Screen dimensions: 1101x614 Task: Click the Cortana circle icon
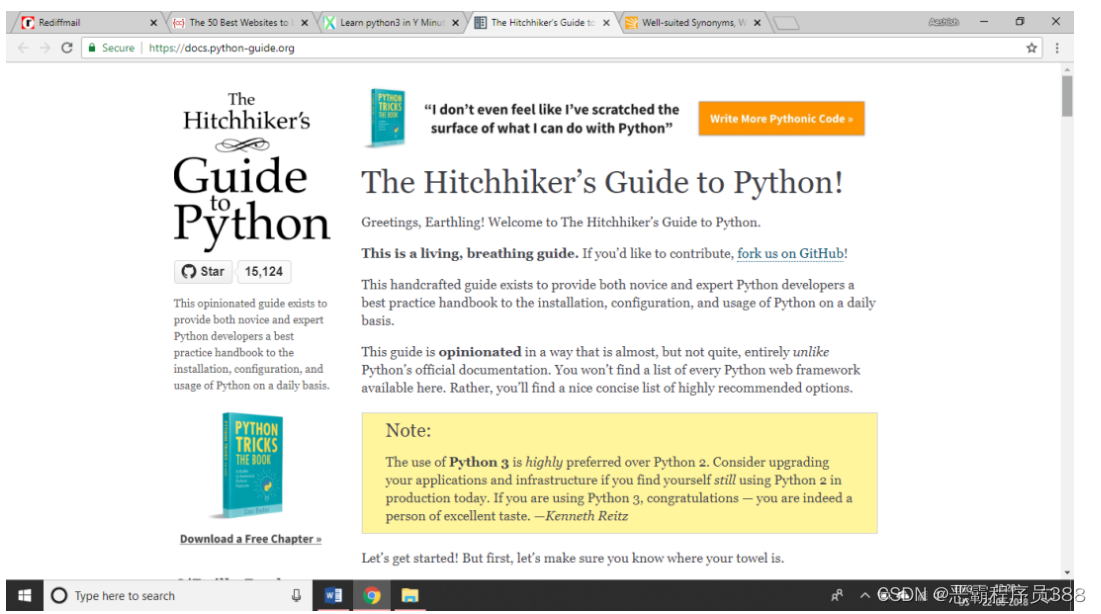tap(59, 596)
